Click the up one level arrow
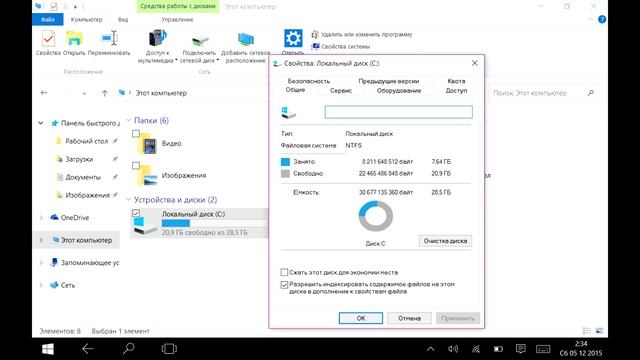640x360 pixels. [104, 93]
